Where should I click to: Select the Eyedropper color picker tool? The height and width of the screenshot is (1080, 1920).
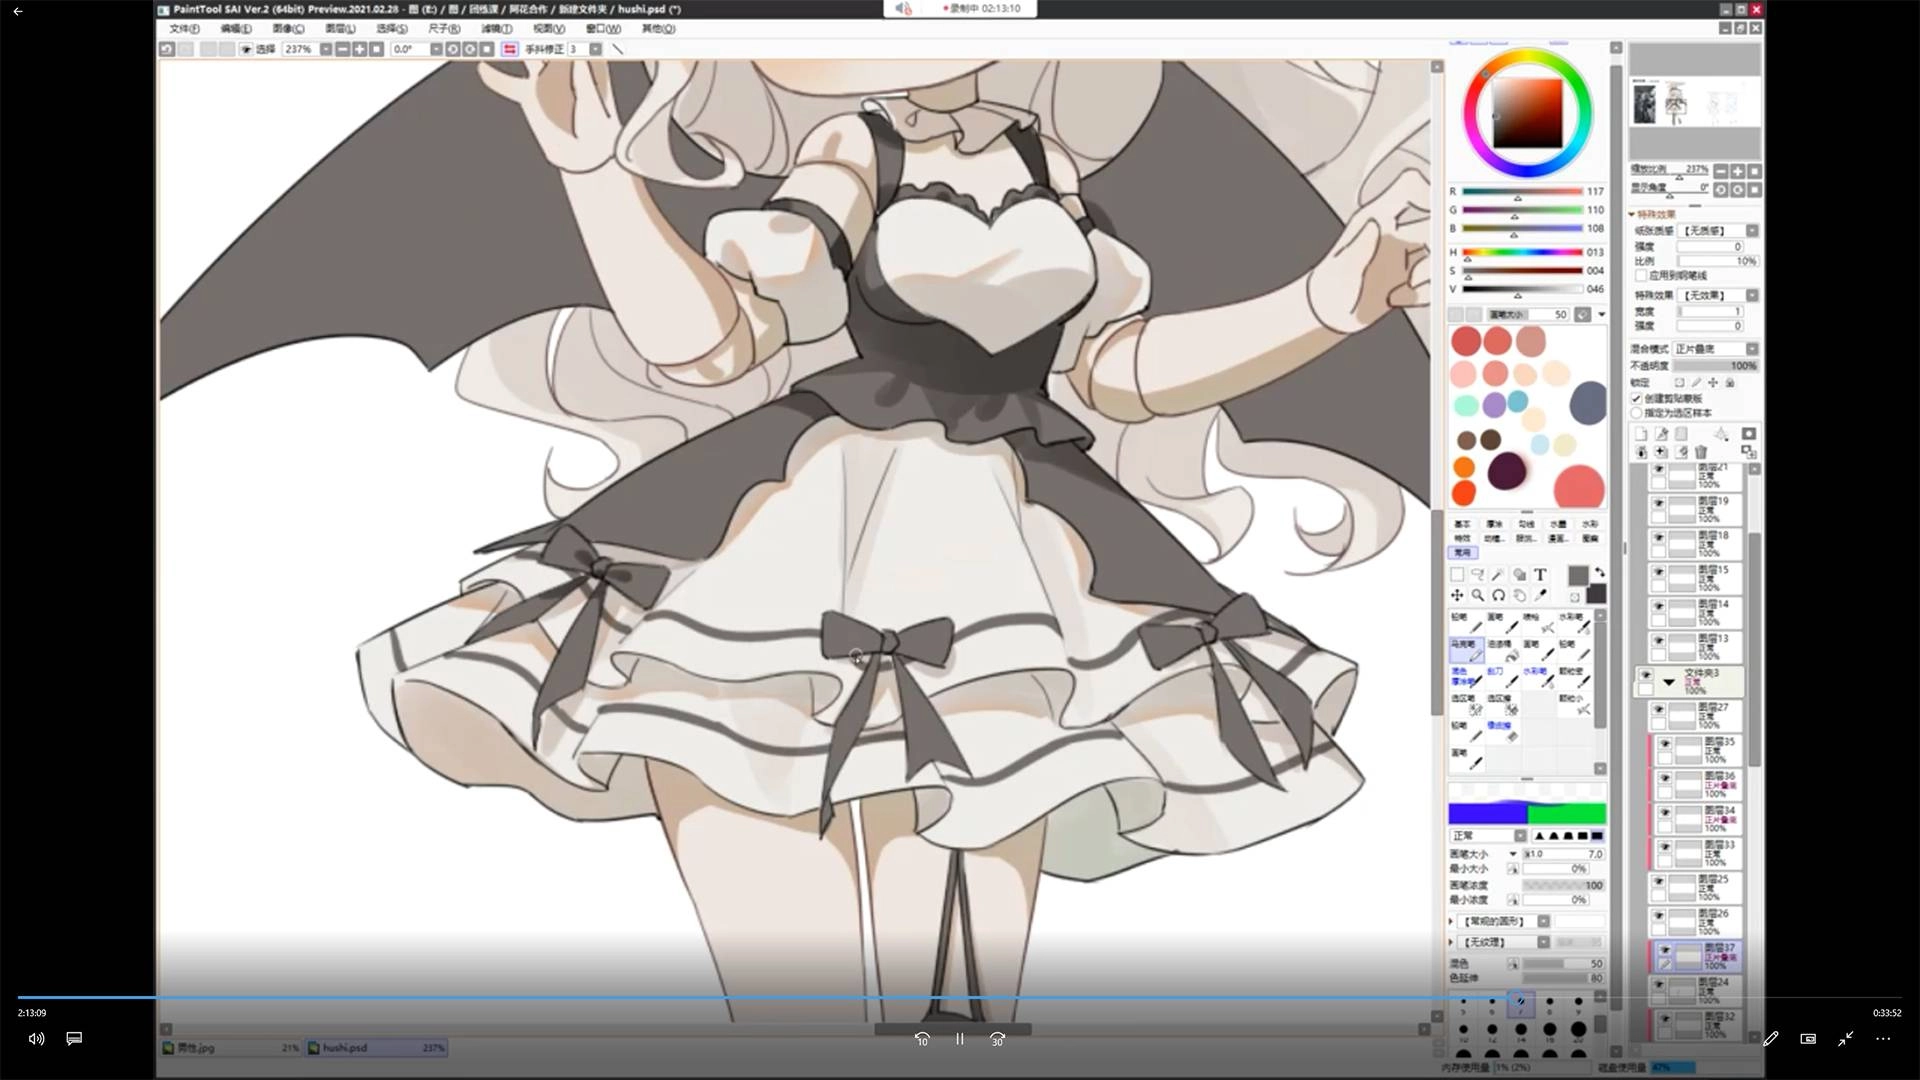pyautogui.click(x=1540, y=595)
